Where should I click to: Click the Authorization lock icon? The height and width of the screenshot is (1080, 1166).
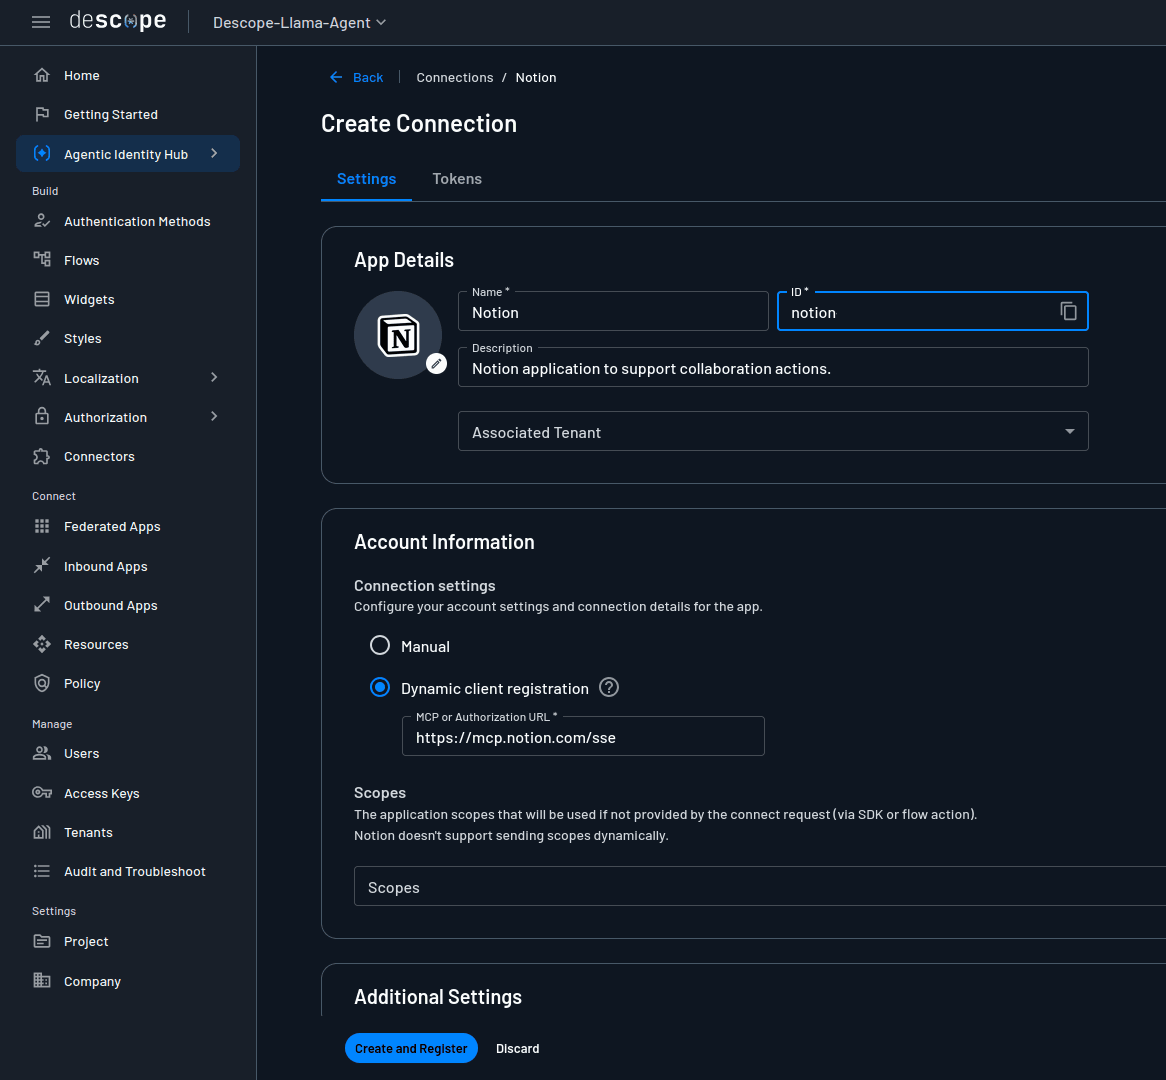pos(42,417)
